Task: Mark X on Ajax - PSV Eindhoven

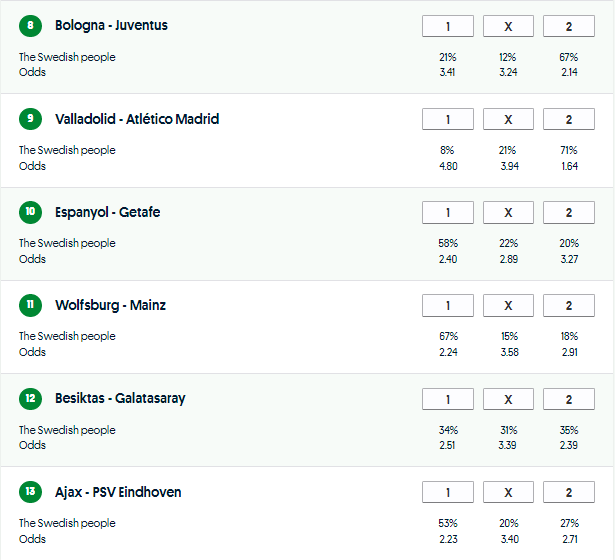Action: 508,493
